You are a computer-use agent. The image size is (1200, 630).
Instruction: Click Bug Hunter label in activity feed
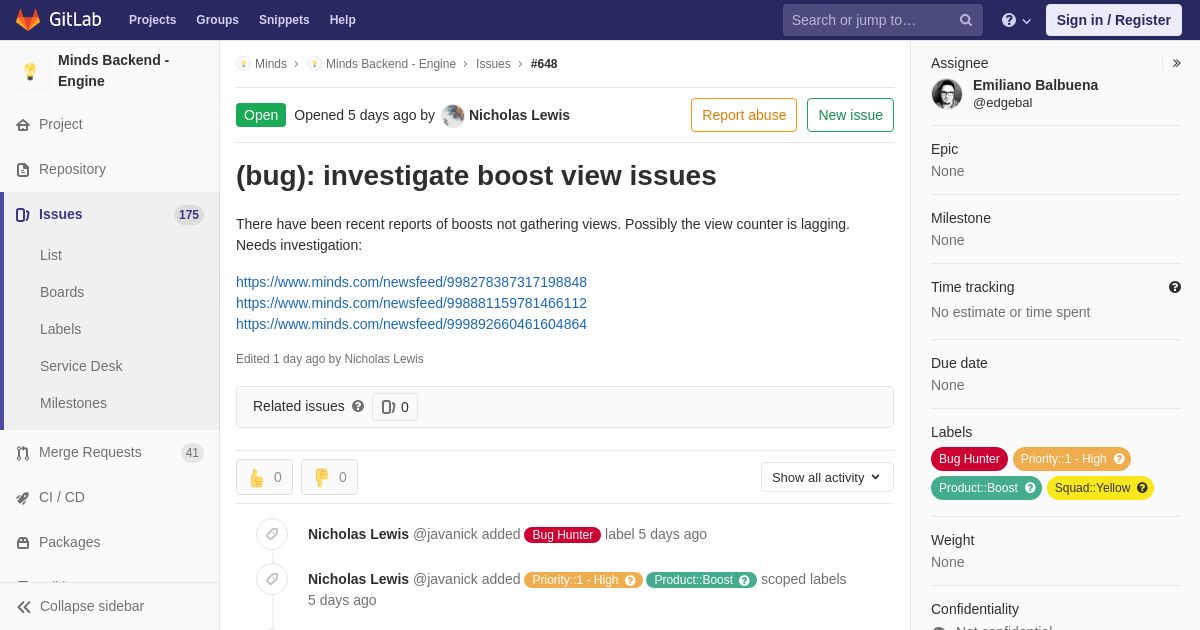pyautogui.click(x=562, y=535)
